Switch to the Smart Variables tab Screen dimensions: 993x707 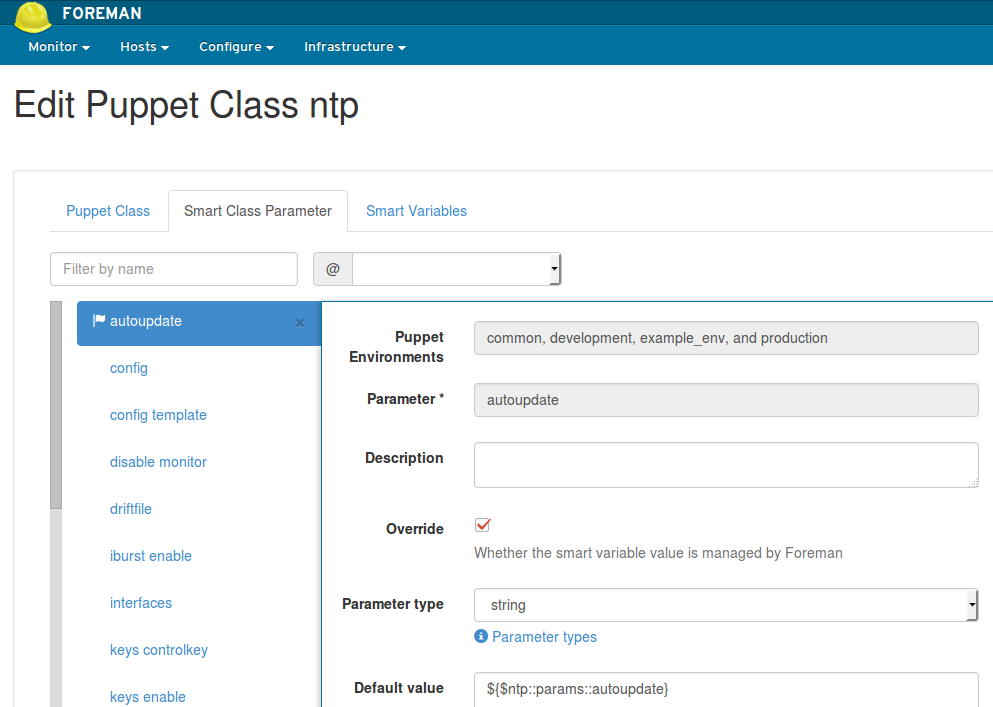point(416,211)
